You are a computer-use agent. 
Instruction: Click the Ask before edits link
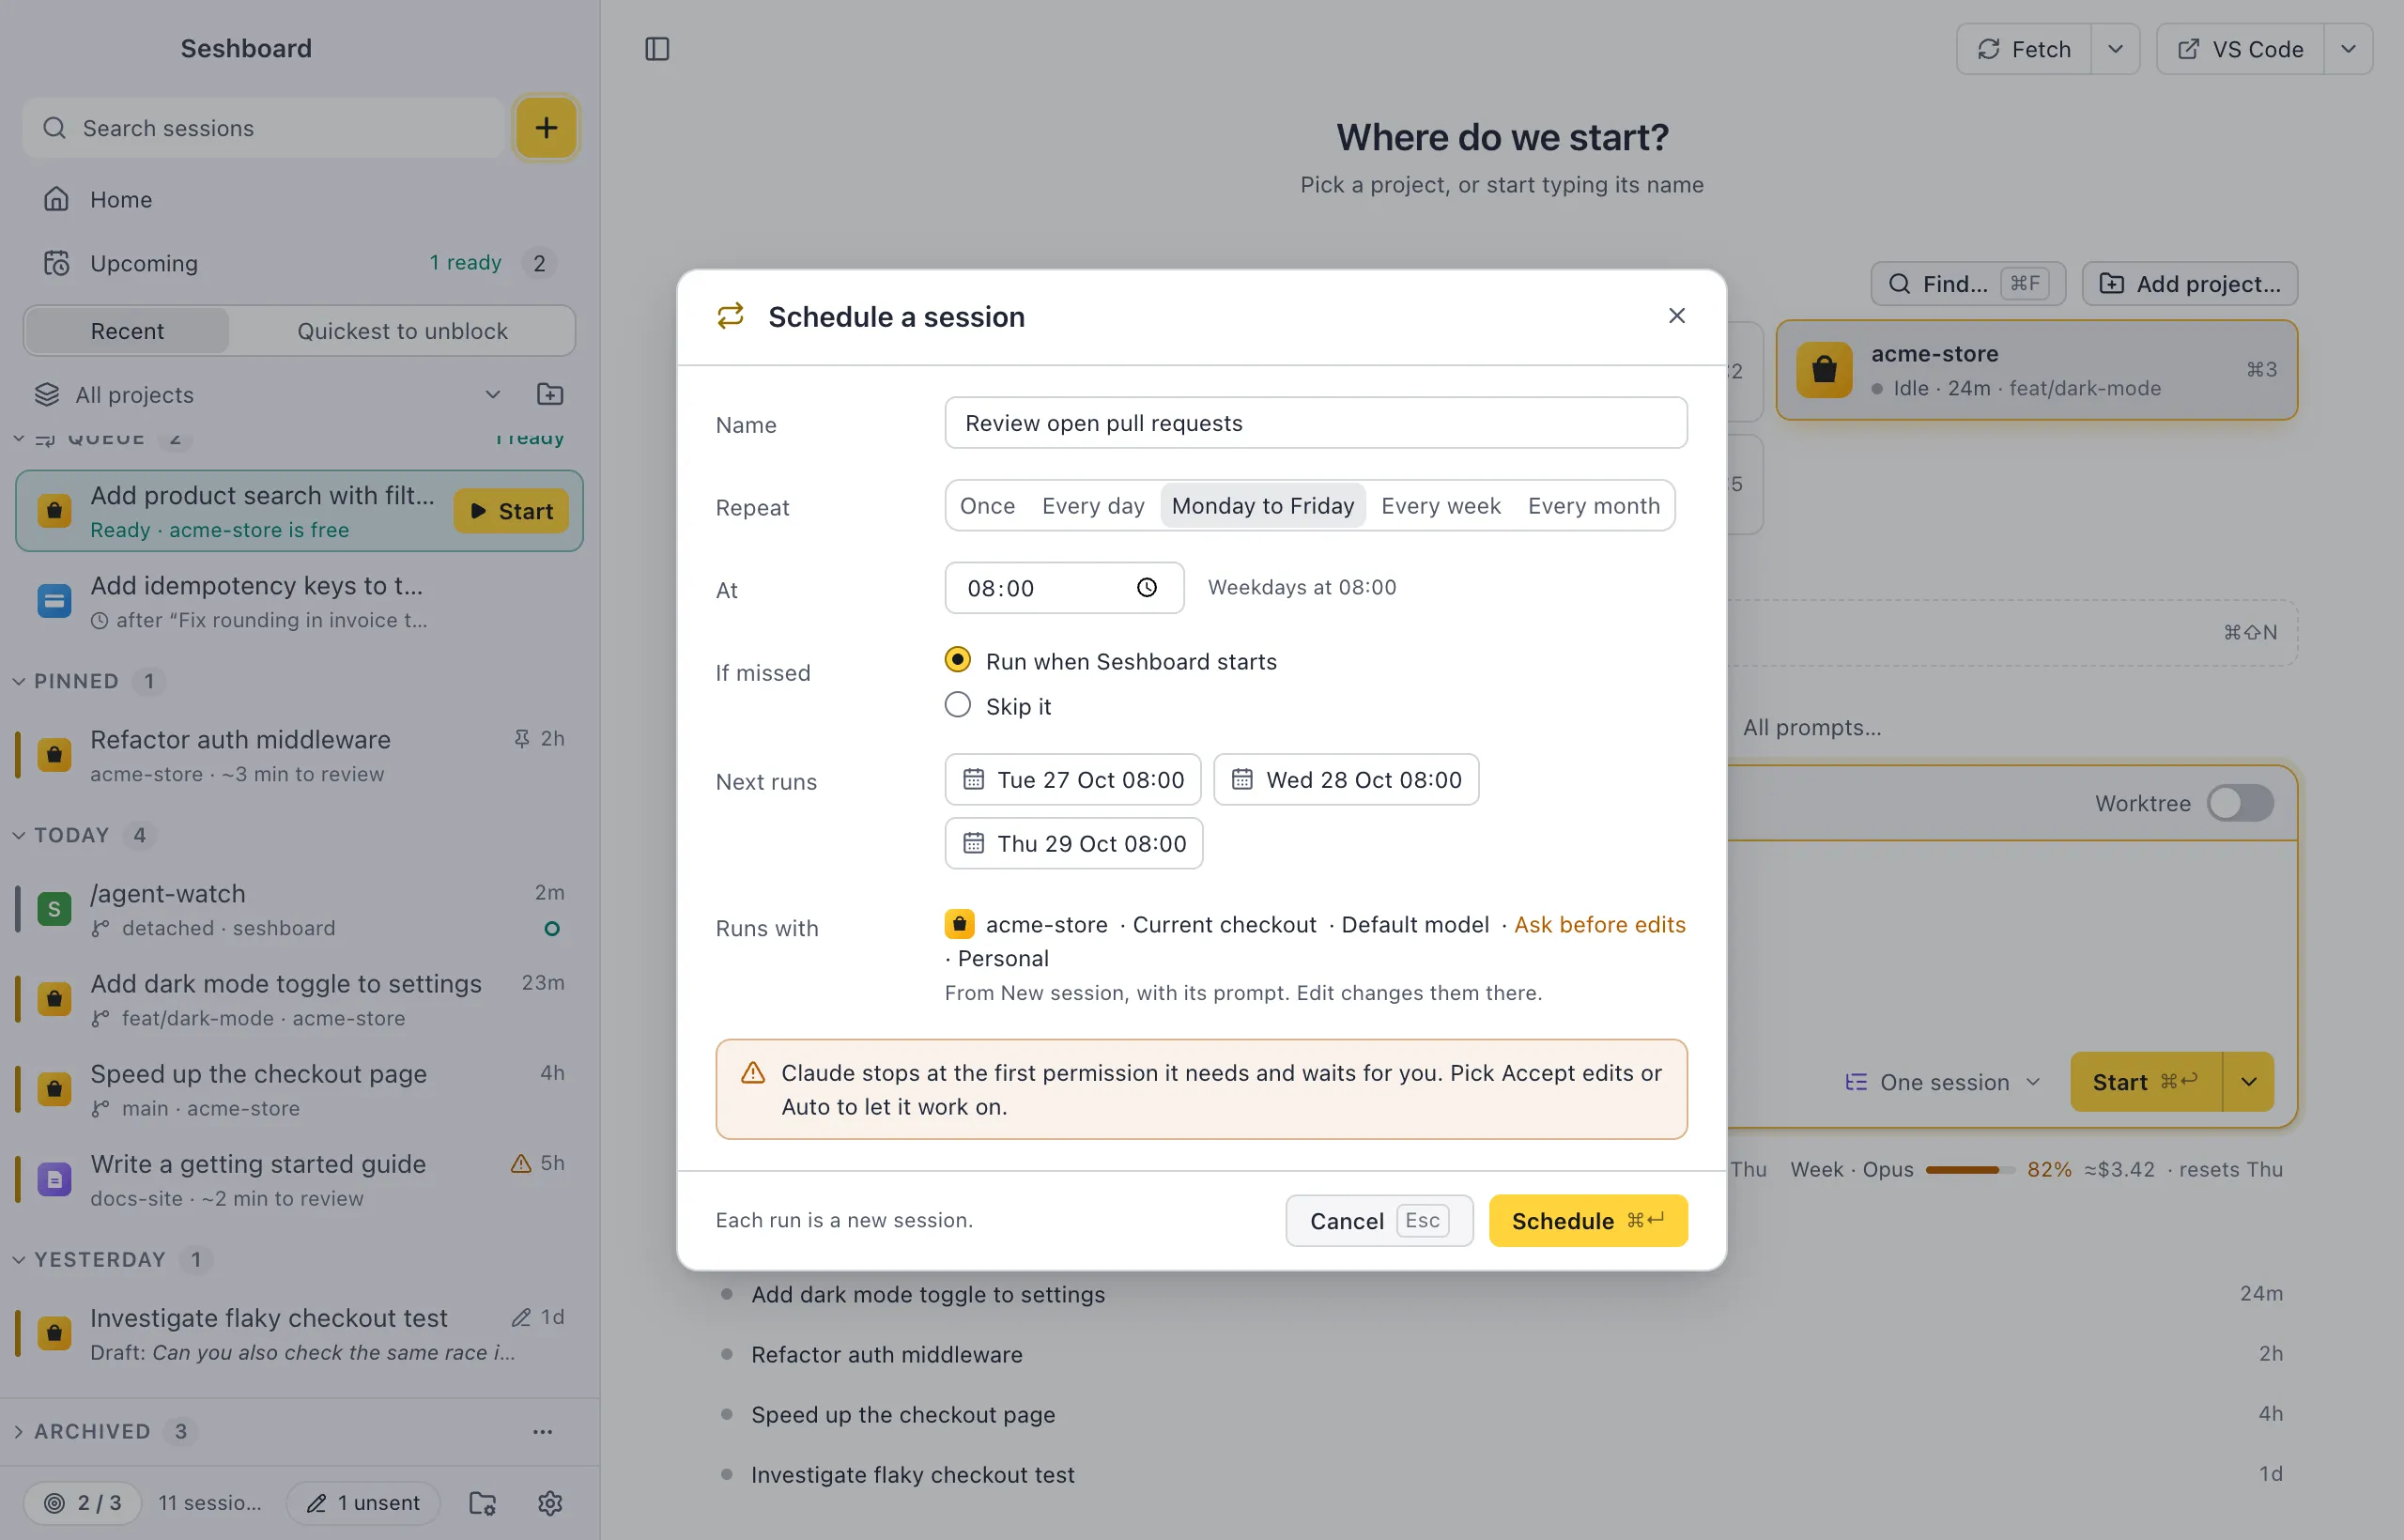click(1599, 925)
